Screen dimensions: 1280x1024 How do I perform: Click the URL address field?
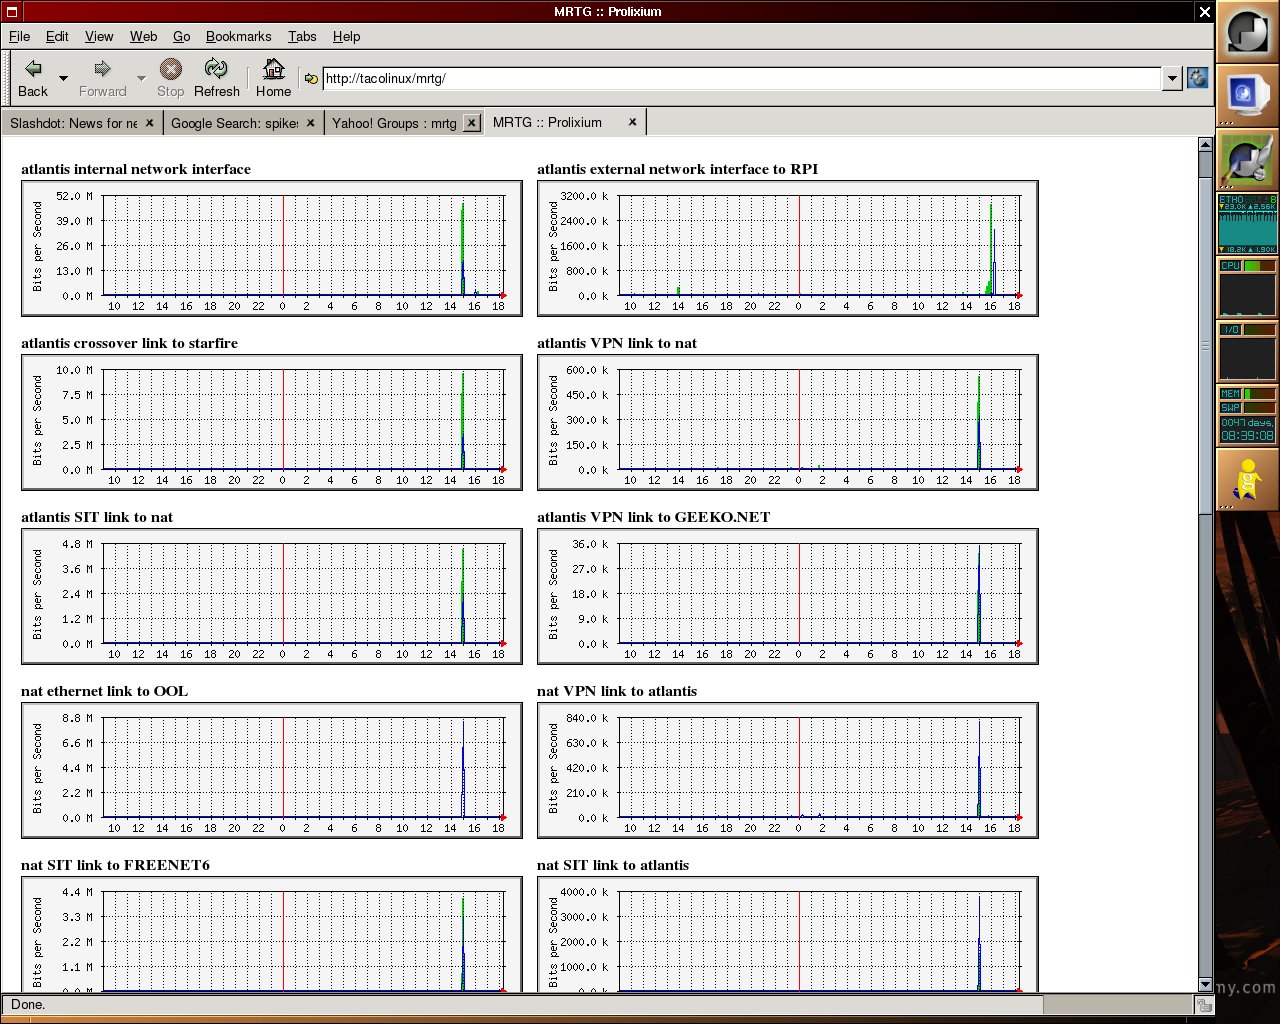pos(742,79)
